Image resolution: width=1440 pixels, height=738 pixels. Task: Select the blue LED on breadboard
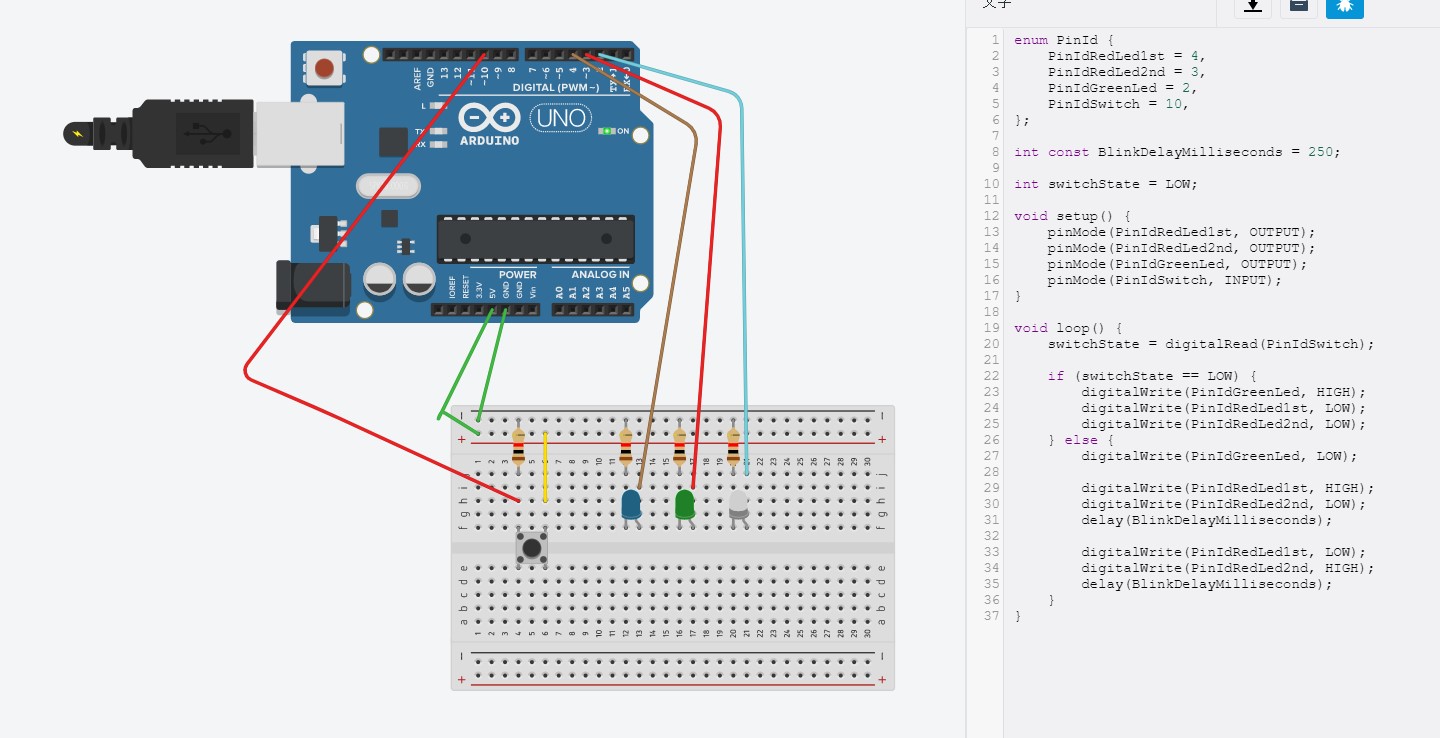pyautogui.click(x=631, y=504)
